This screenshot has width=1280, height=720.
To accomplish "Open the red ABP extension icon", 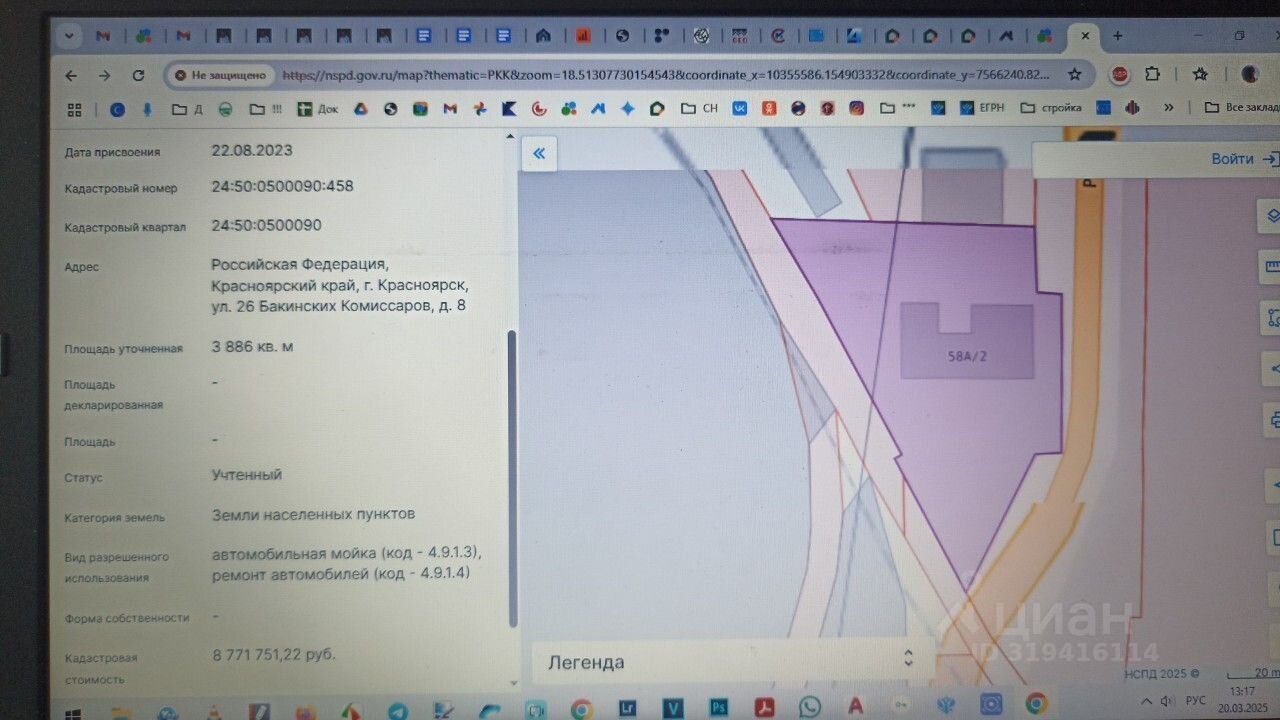I will pyautogui.click(x=1120, y=74).
